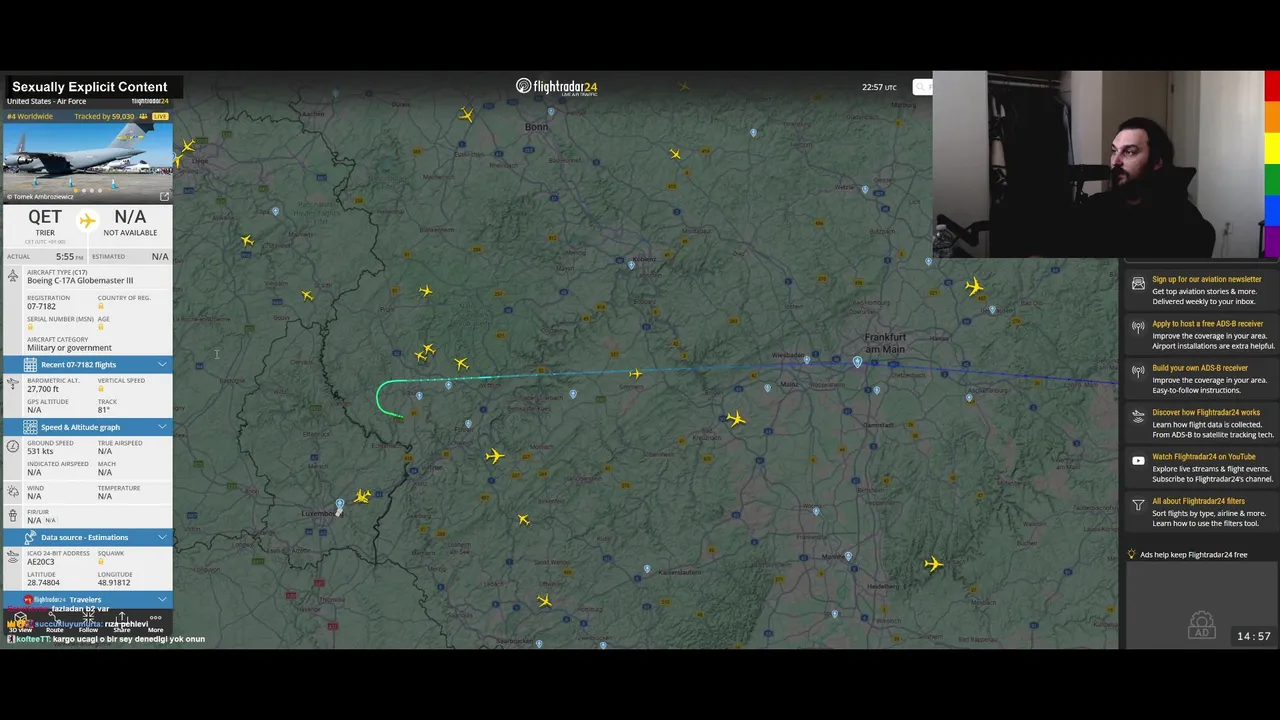The height and width of the screenshot is (720, 1280).
Task: Click the QET Trier origin airport
Action: pyautogui.click(x=45, y=223)
